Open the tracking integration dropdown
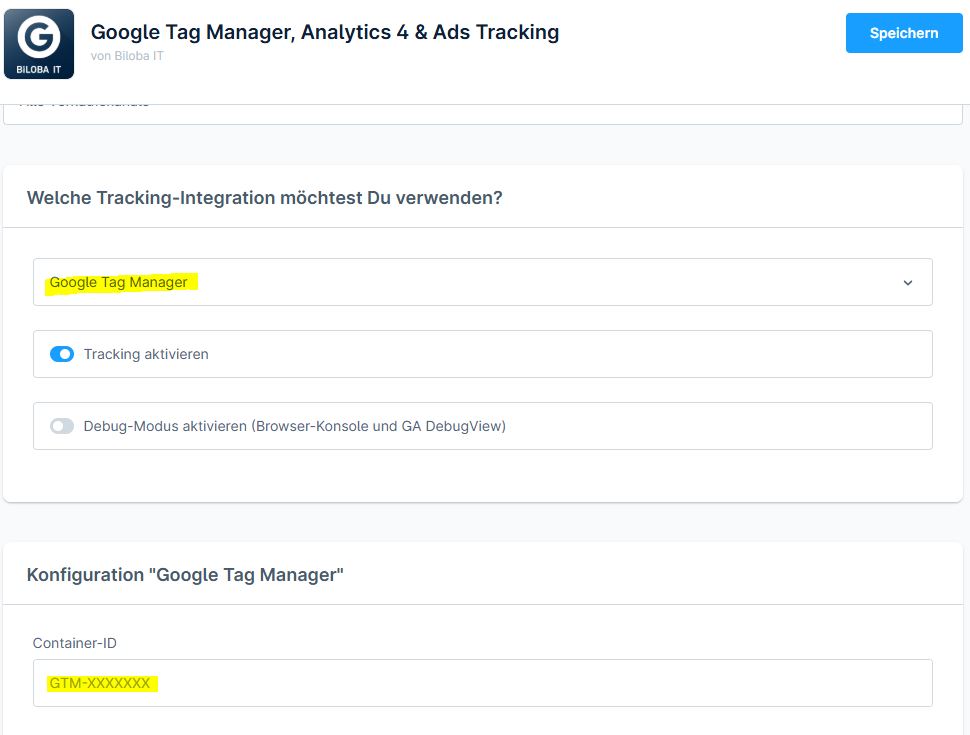Image resolution: width=970 pixels, height=735 pixels. (483, 282)
